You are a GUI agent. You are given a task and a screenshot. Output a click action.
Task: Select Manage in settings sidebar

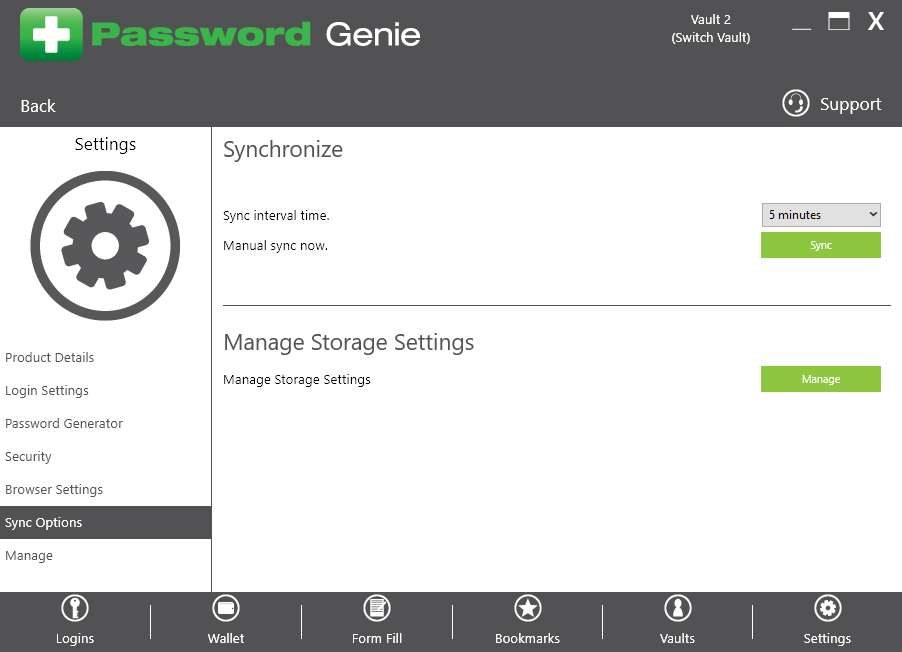click(29, 555)
